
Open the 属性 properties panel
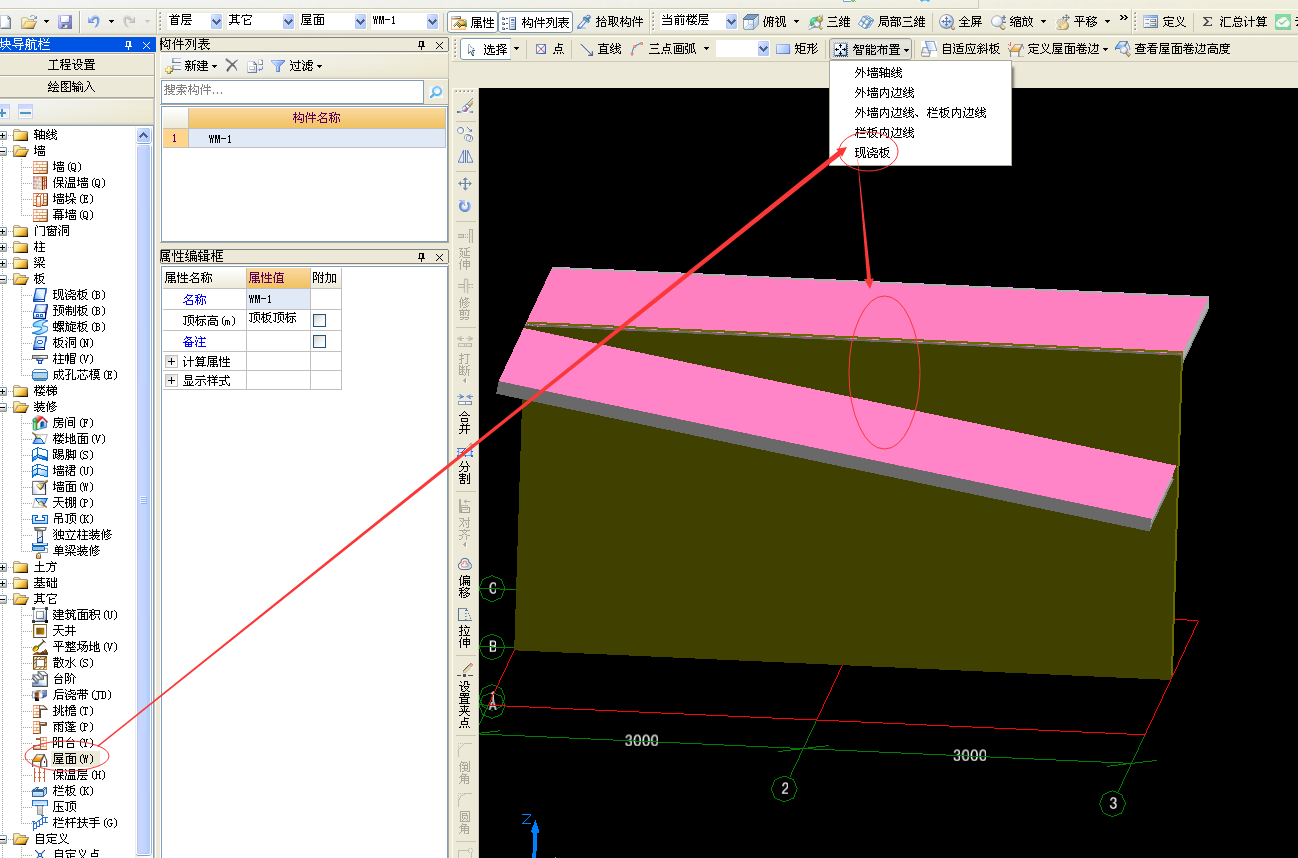(472, 22)
